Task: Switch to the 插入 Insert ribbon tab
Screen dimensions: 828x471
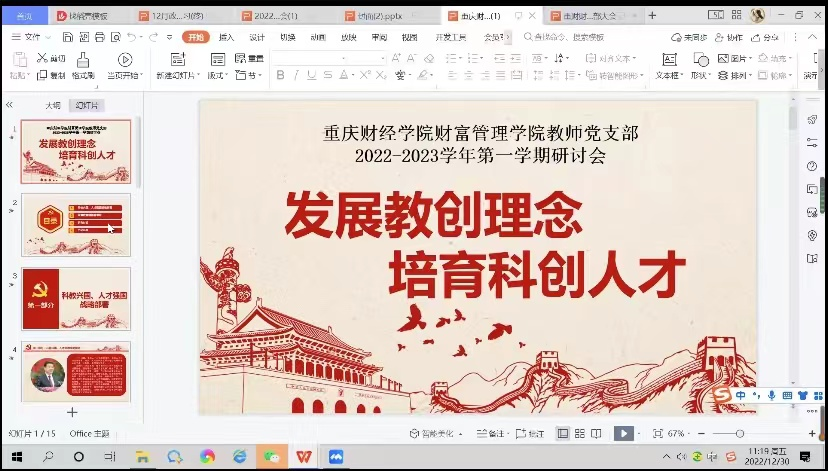Action: (x=227, y=37)
